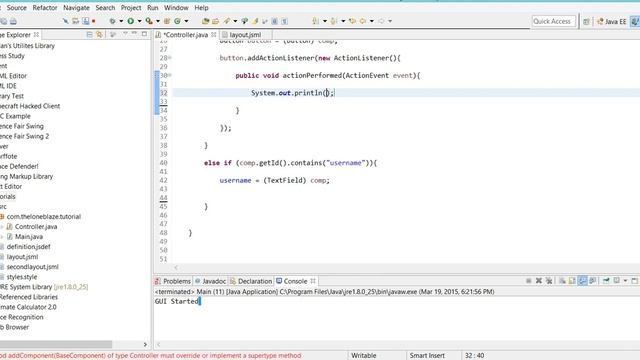The height and width of the screenshot is (360, 640).
Task: Maximize the Console view
Action: [x=634, y=281]
